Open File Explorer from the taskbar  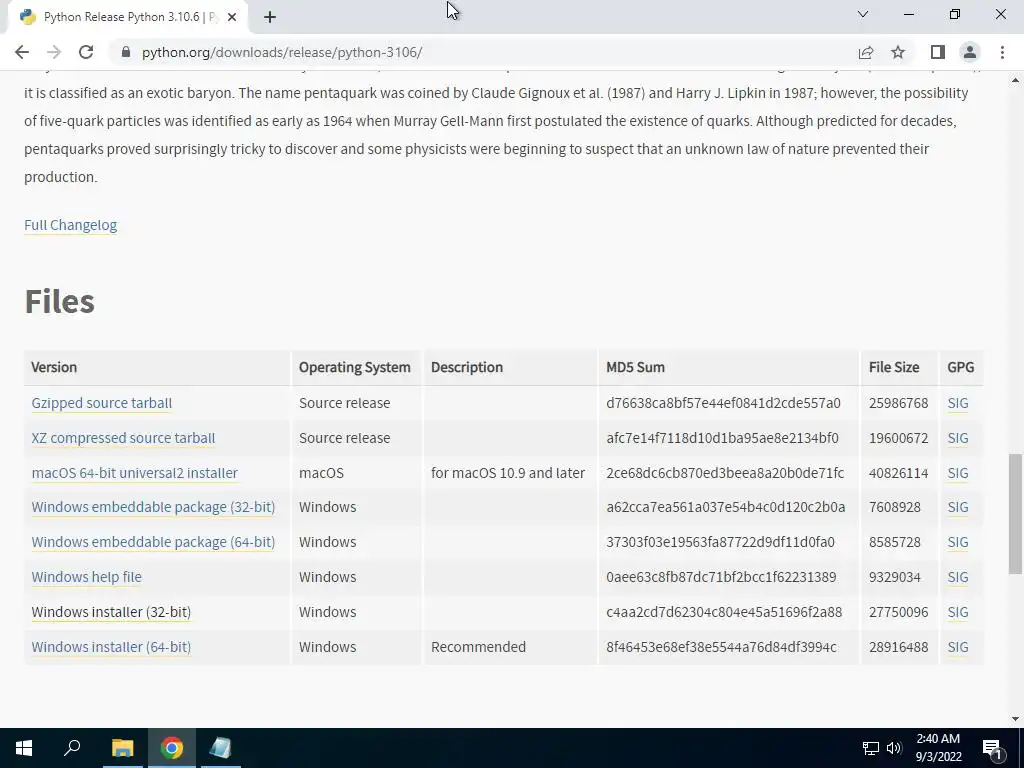tap(122, 748)
